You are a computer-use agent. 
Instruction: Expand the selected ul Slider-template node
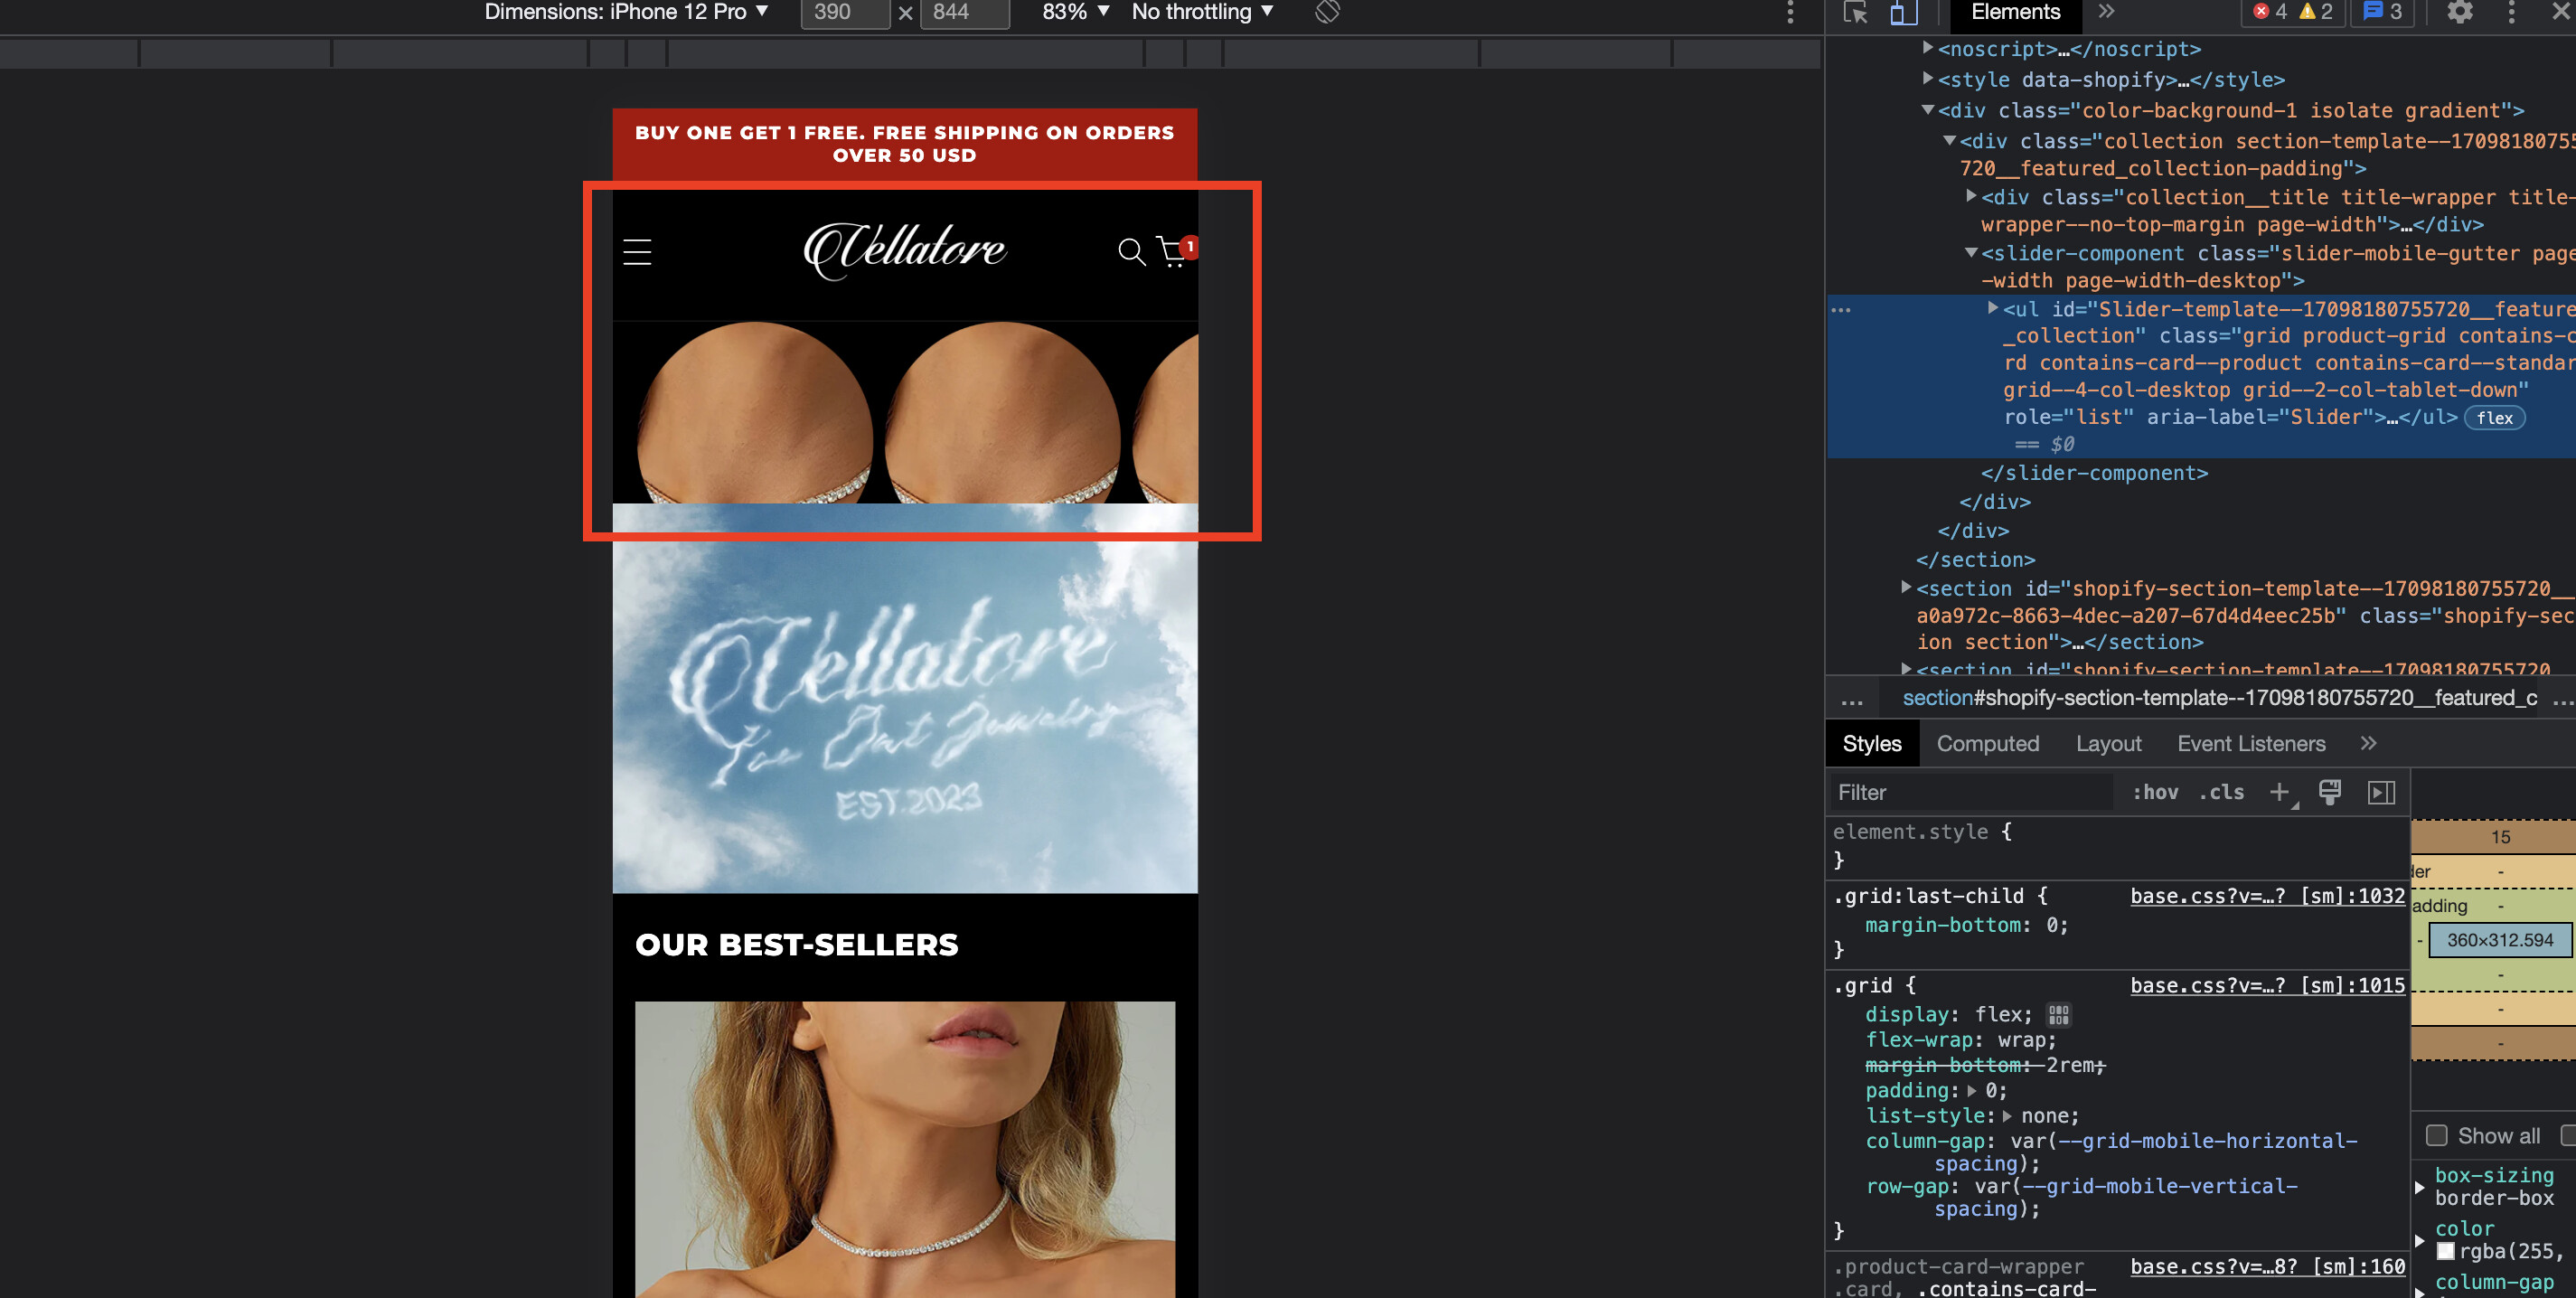pos(1992,308)
